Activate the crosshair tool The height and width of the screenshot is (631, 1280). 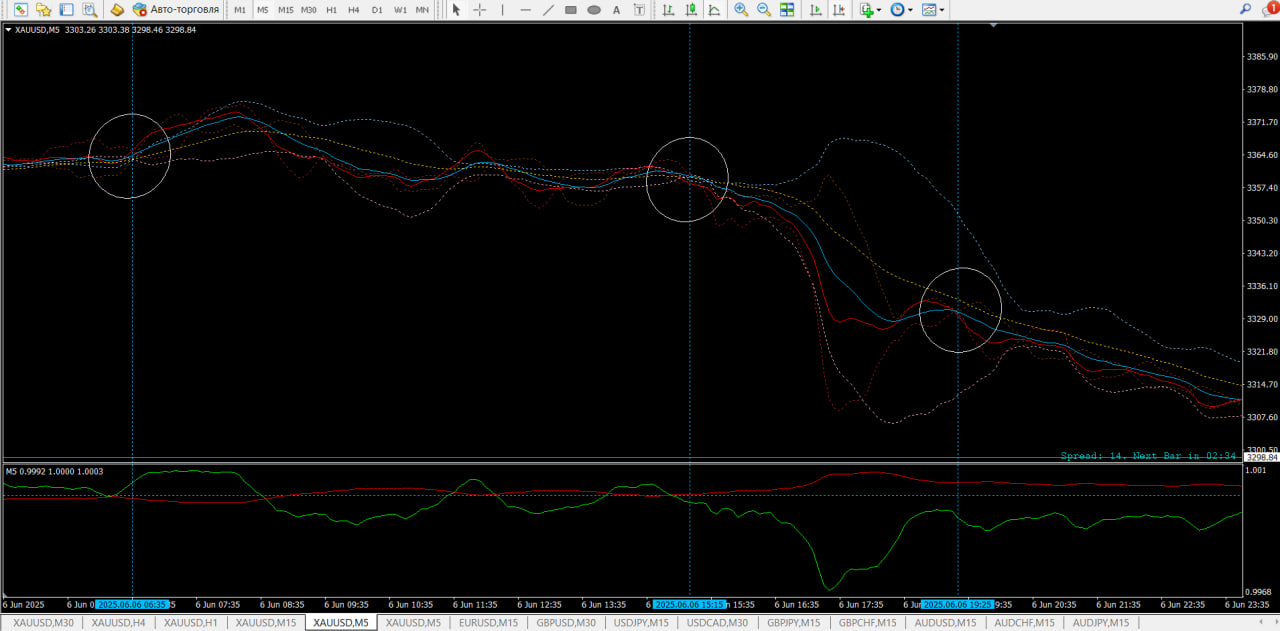480,10
